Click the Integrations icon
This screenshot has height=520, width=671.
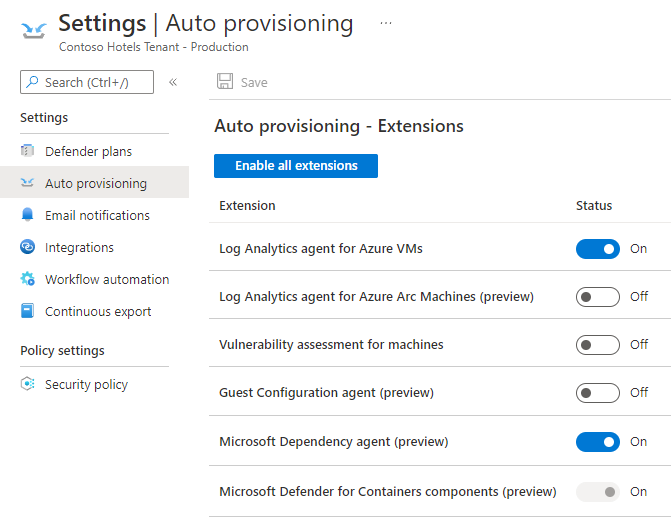pyautogui.click(x=27, y=247)
